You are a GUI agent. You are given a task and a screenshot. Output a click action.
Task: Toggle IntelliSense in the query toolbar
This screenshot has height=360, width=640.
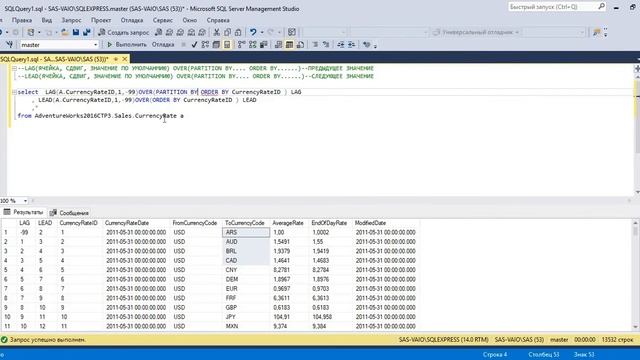coord(227,45)
